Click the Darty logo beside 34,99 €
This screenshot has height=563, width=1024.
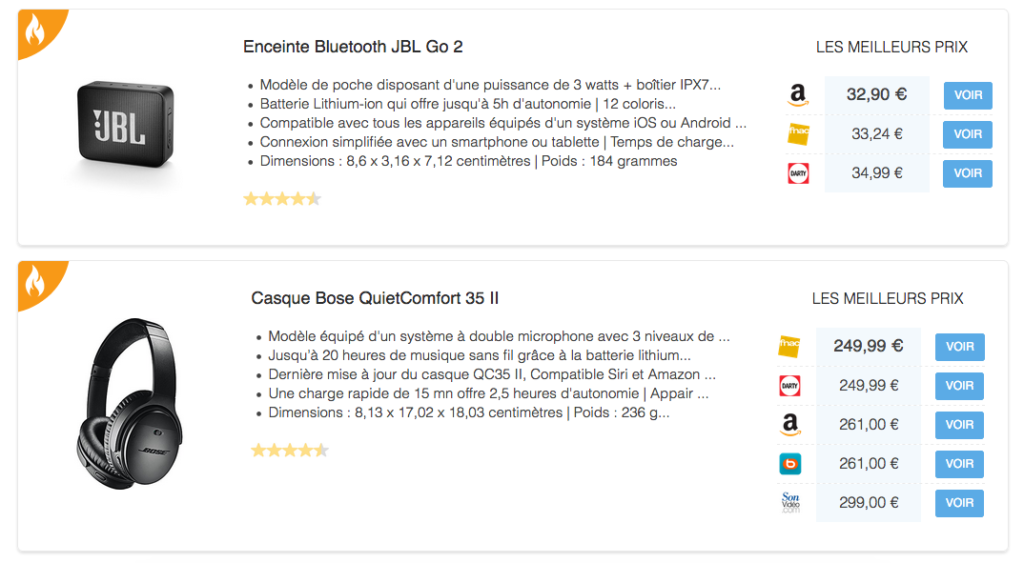(x=798, y=173)
